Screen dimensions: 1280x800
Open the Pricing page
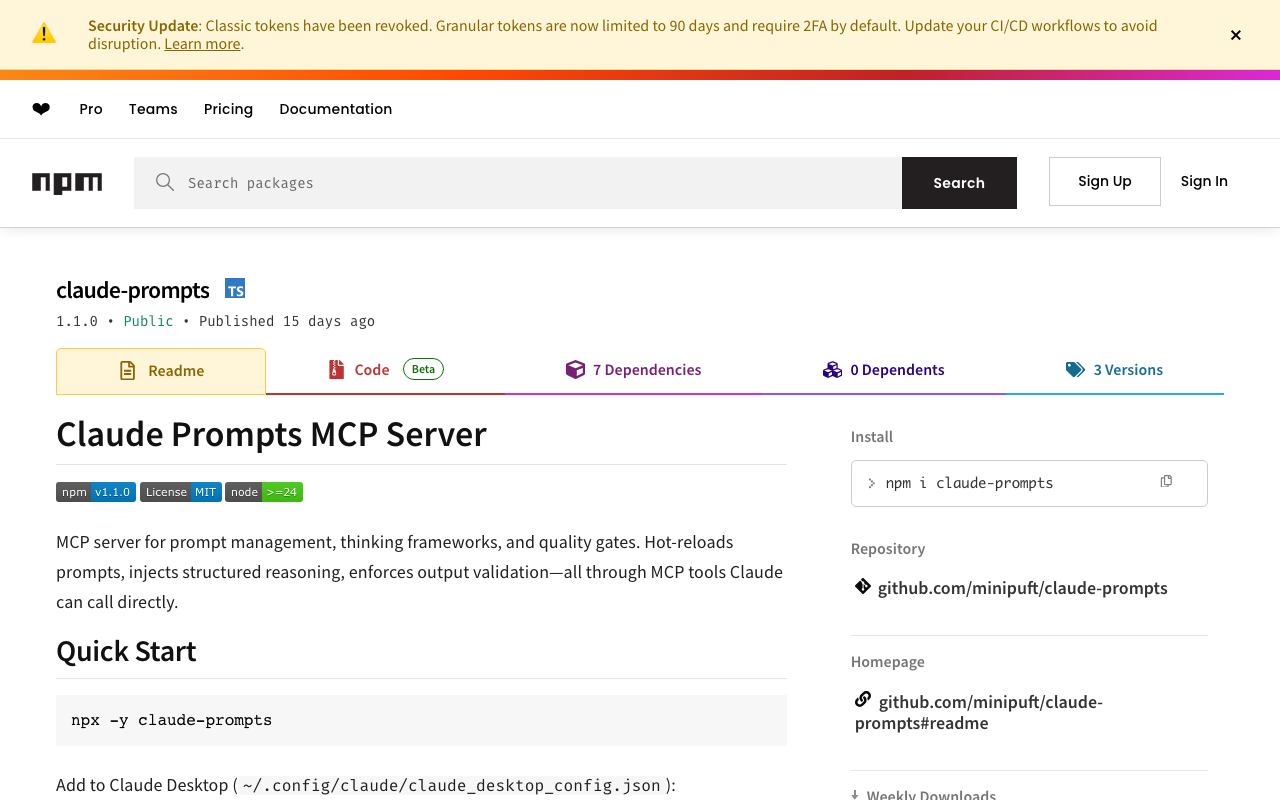point(228,109)
